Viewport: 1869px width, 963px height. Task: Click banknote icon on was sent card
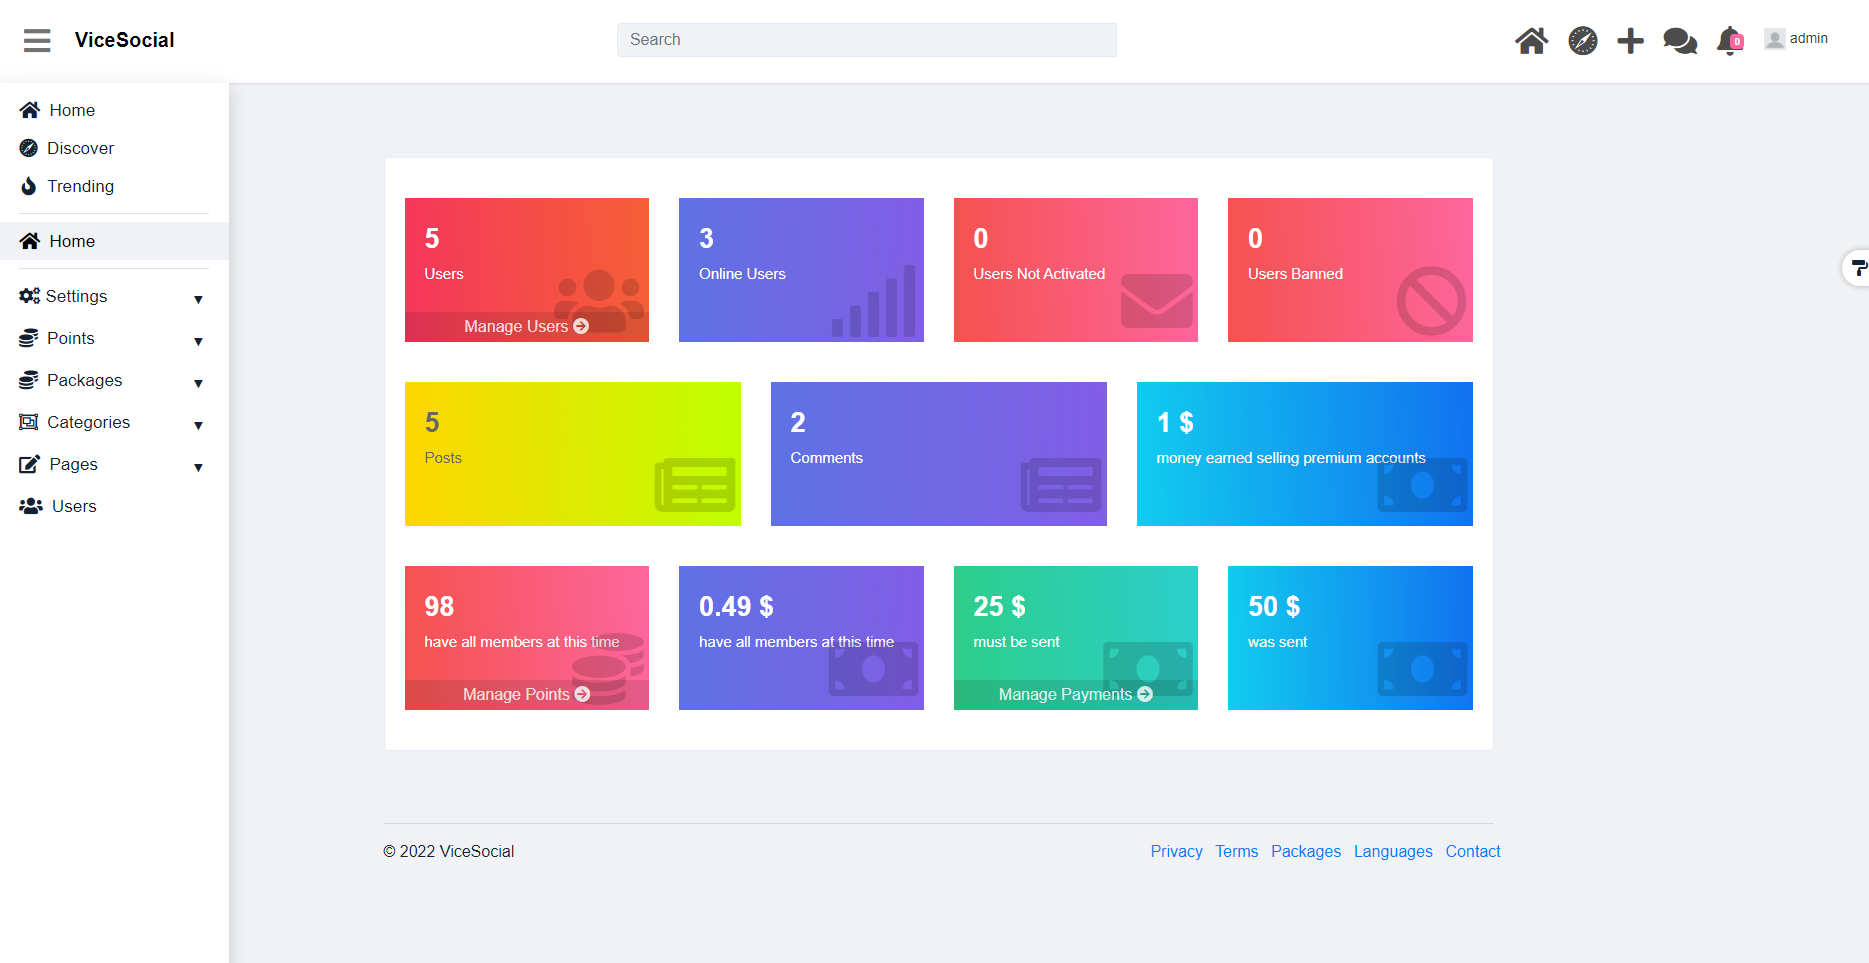tap(1422, 669)
